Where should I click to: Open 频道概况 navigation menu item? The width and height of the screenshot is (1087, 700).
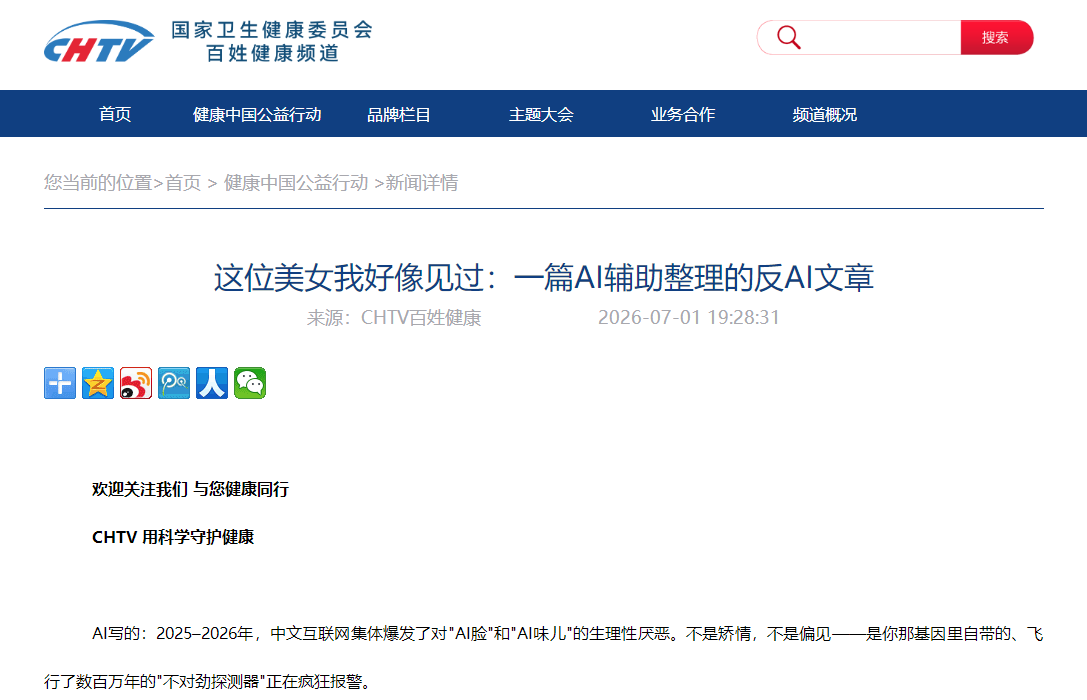coord(825,114)
